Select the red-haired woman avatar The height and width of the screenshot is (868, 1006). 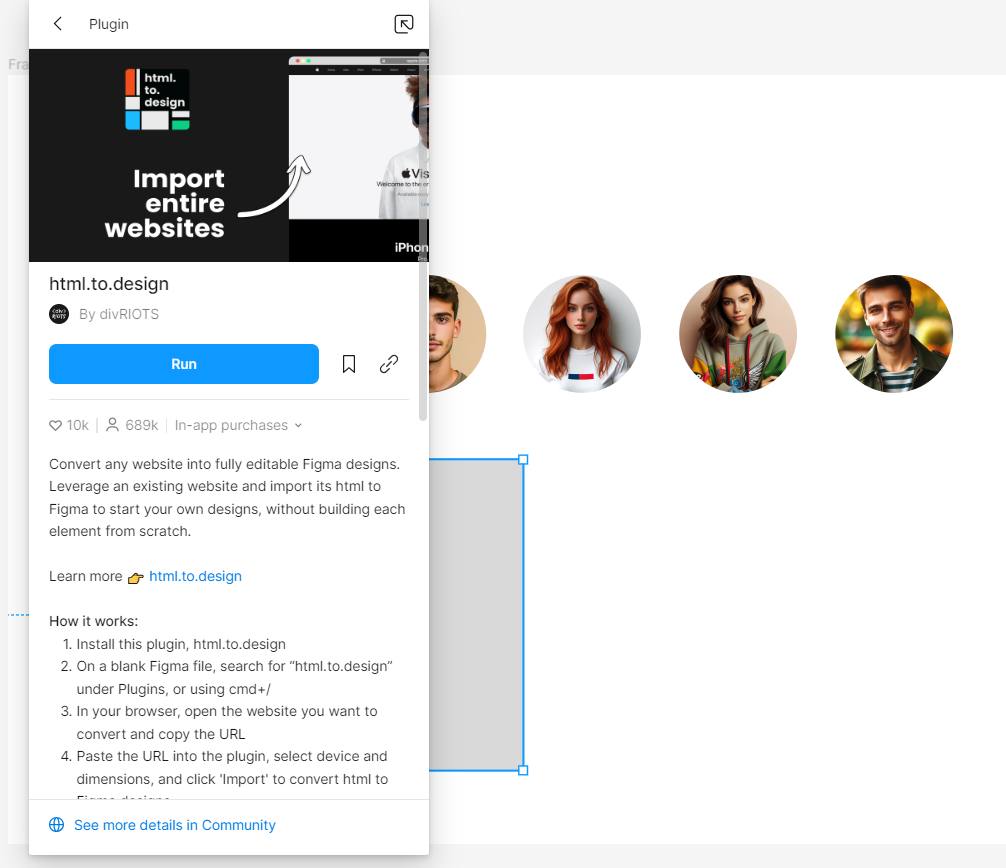point(581,334)
